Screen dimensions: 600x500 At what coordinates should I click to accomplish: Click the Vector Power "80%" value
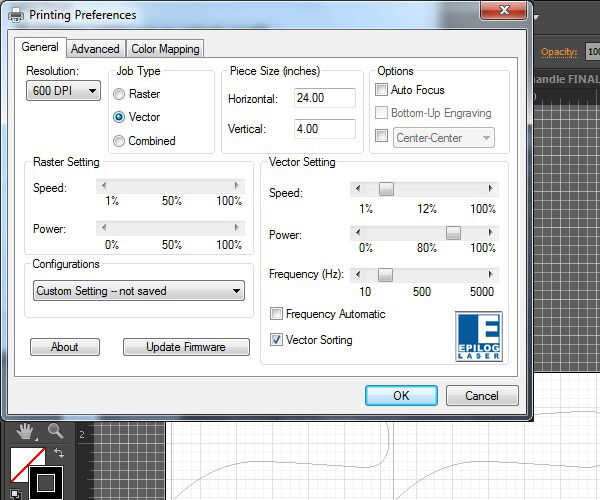(x=427, y=248)
